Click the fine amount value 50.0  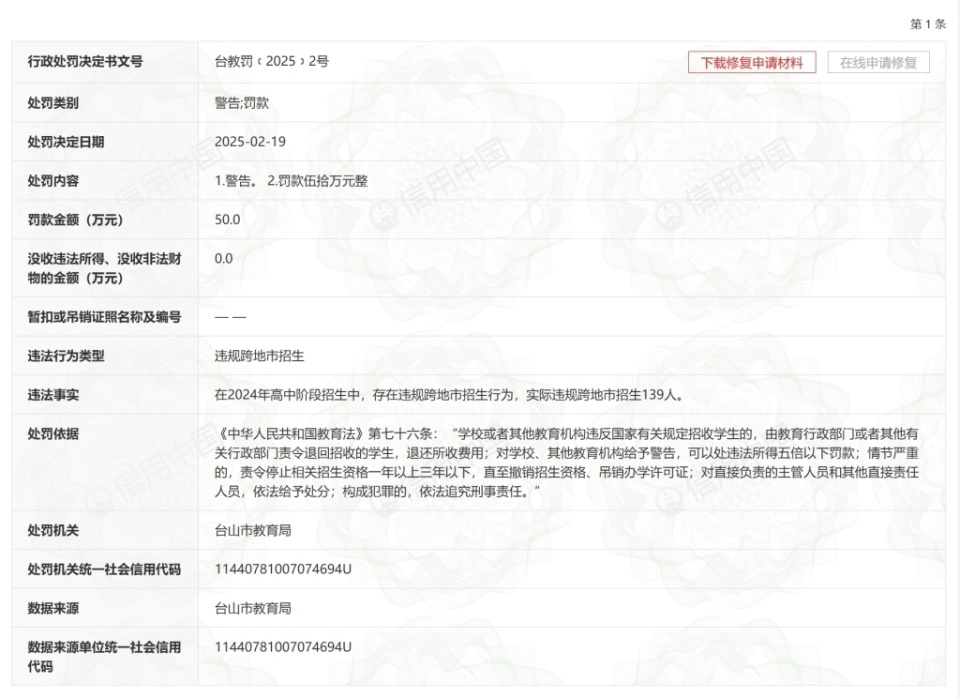point(218,222)
